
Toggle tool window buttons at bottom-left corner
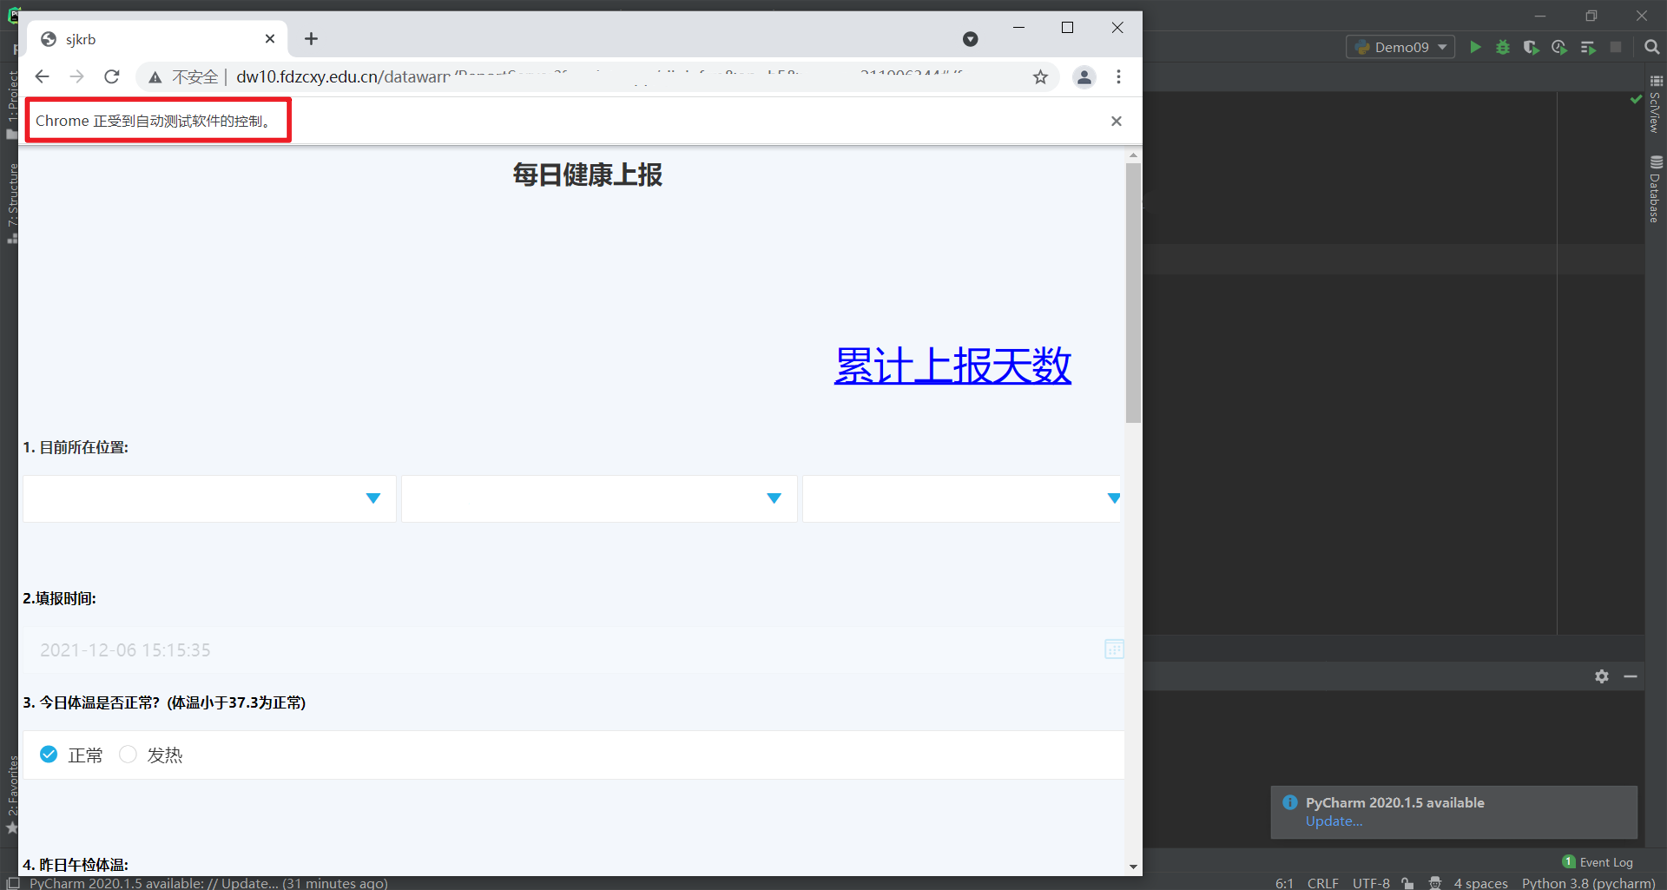(x=12, y=883)
